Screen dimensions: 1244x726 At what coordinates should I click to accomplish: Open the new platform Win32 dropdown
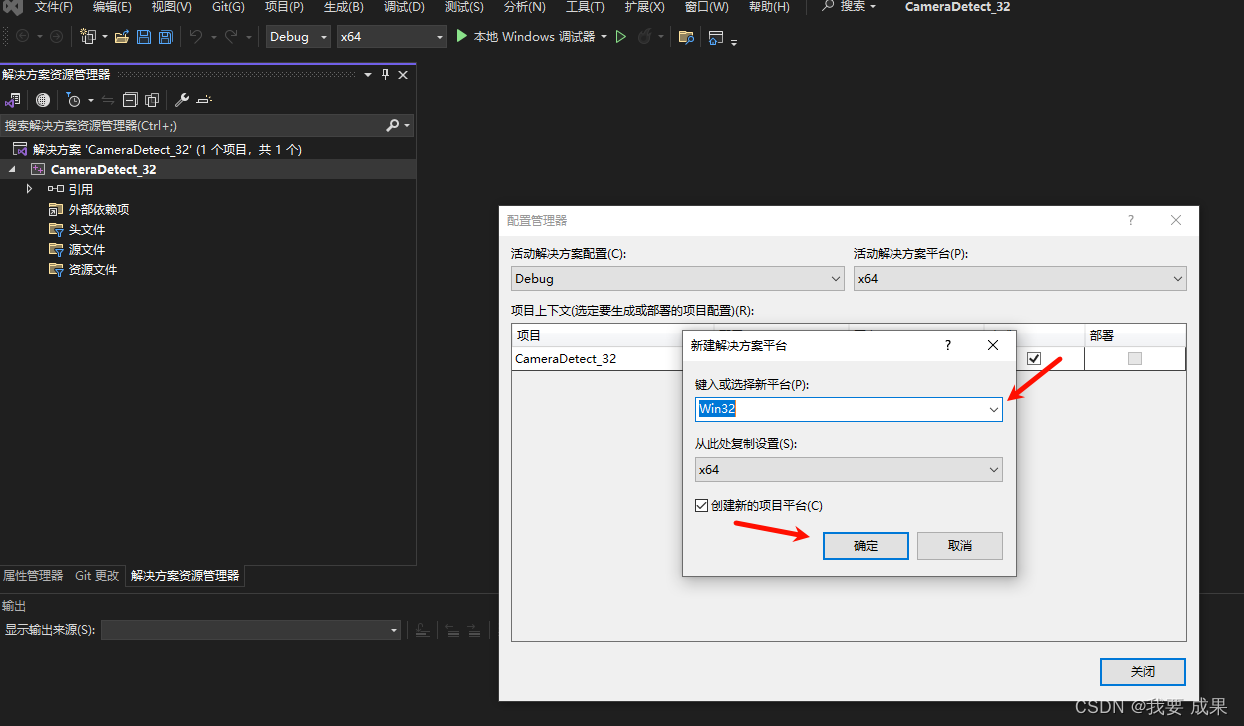pyautogui.click(x=993, y=409)
